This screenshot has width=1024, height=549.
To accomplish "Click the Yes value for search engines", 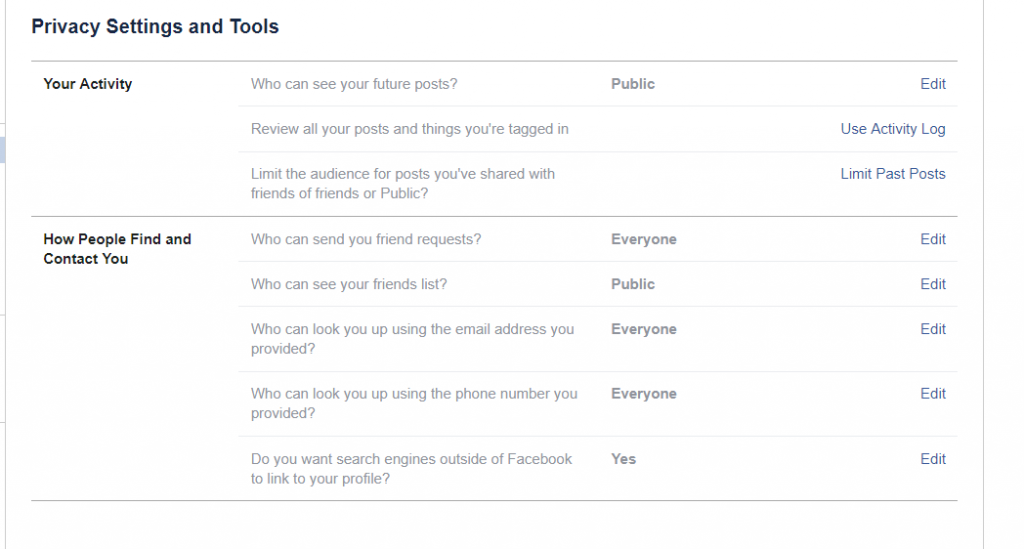I will [623, 460].
